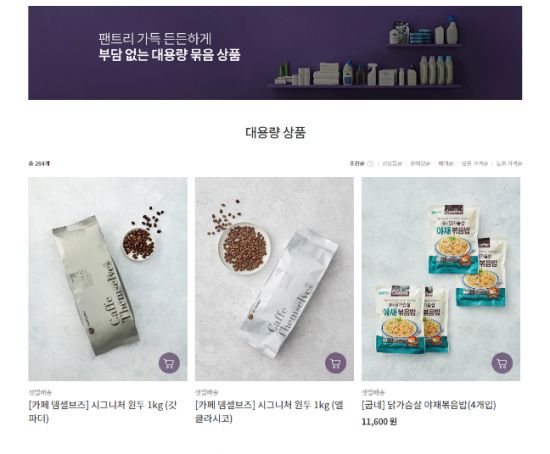Open the 대용량 묶음 상품 banner
The width and height of the screenshot is (550, 454).
point(275,53)
